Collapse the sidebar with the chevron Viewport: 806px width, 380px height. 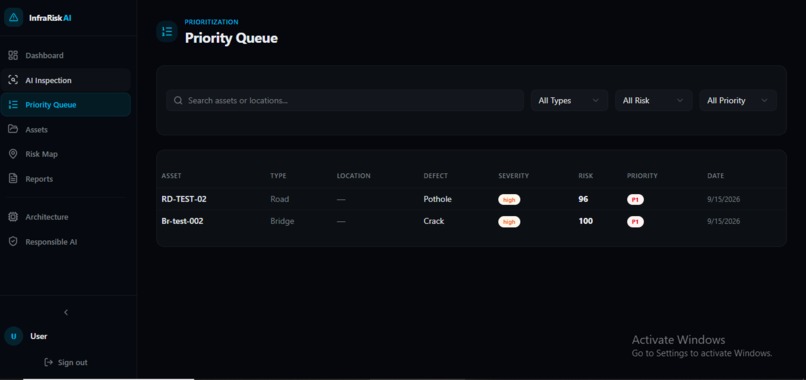(66, 312)
